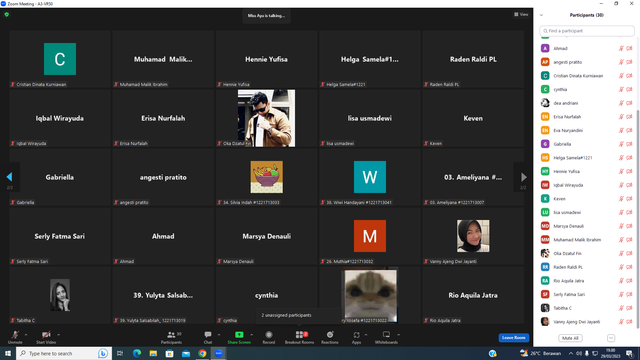640x360 pixels.
Task: Open the Apps icon
Action: pos(356,335)
